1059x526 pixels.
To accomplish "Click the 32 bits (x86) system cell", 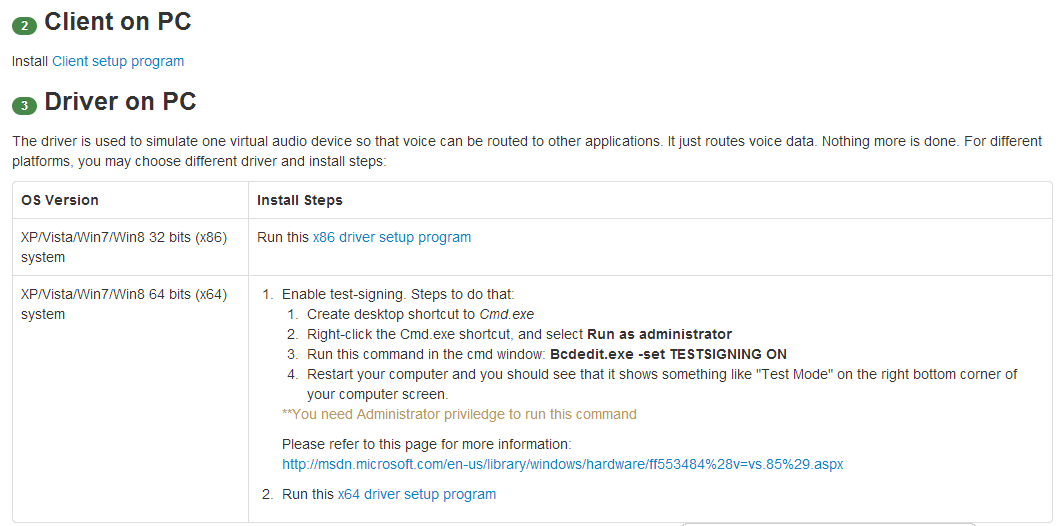I will pos(130,247).
